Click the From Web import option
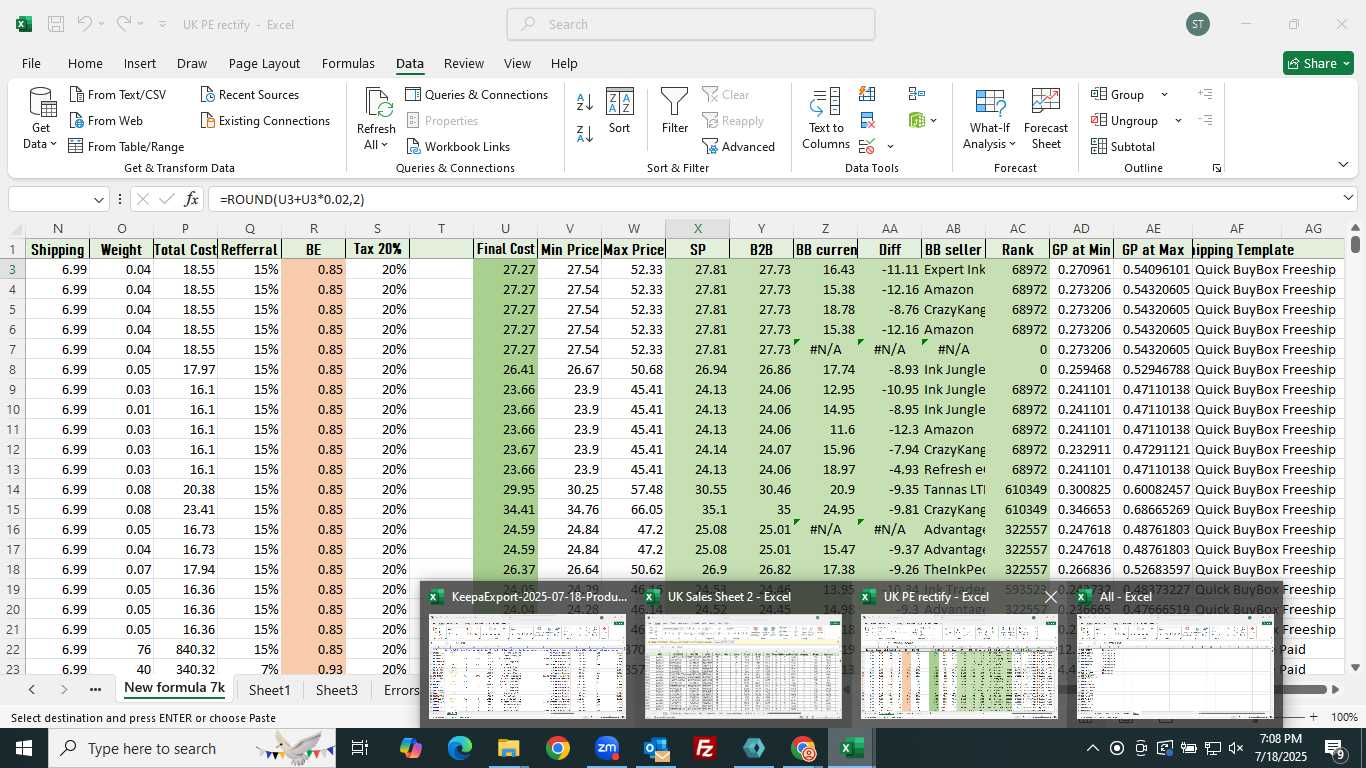Image resolution: width=1366 pixels, height=768 pixels. (106, 120)
